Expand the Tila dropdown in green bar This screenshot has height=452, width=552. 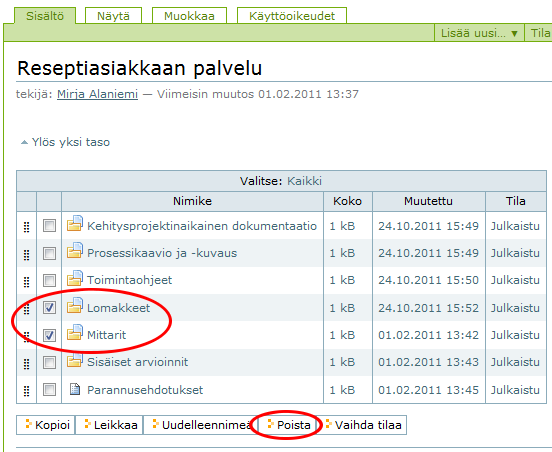click(x=539, y=33)
